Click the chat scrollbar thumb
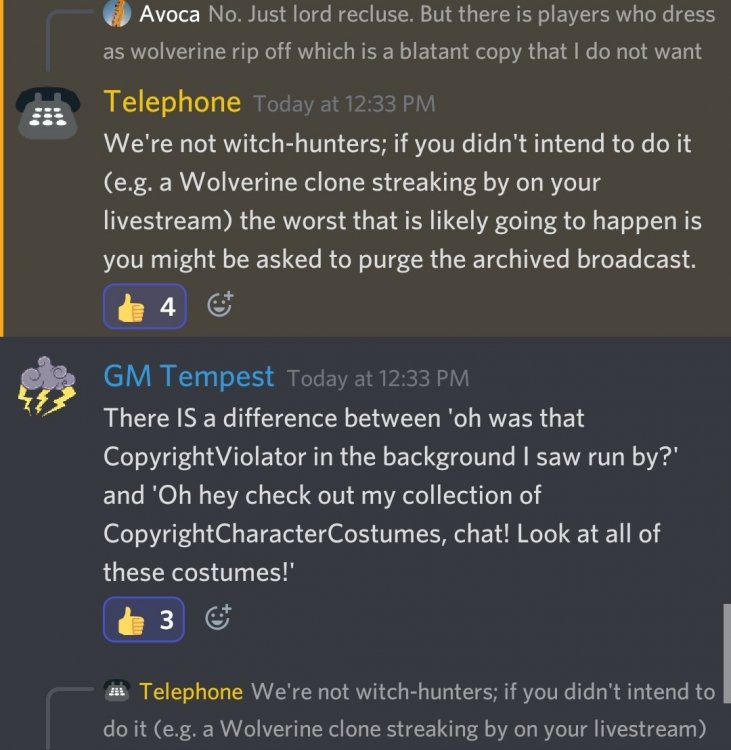Image resolution: width=731 pixels, height=750 pixels. pos(727,653)
